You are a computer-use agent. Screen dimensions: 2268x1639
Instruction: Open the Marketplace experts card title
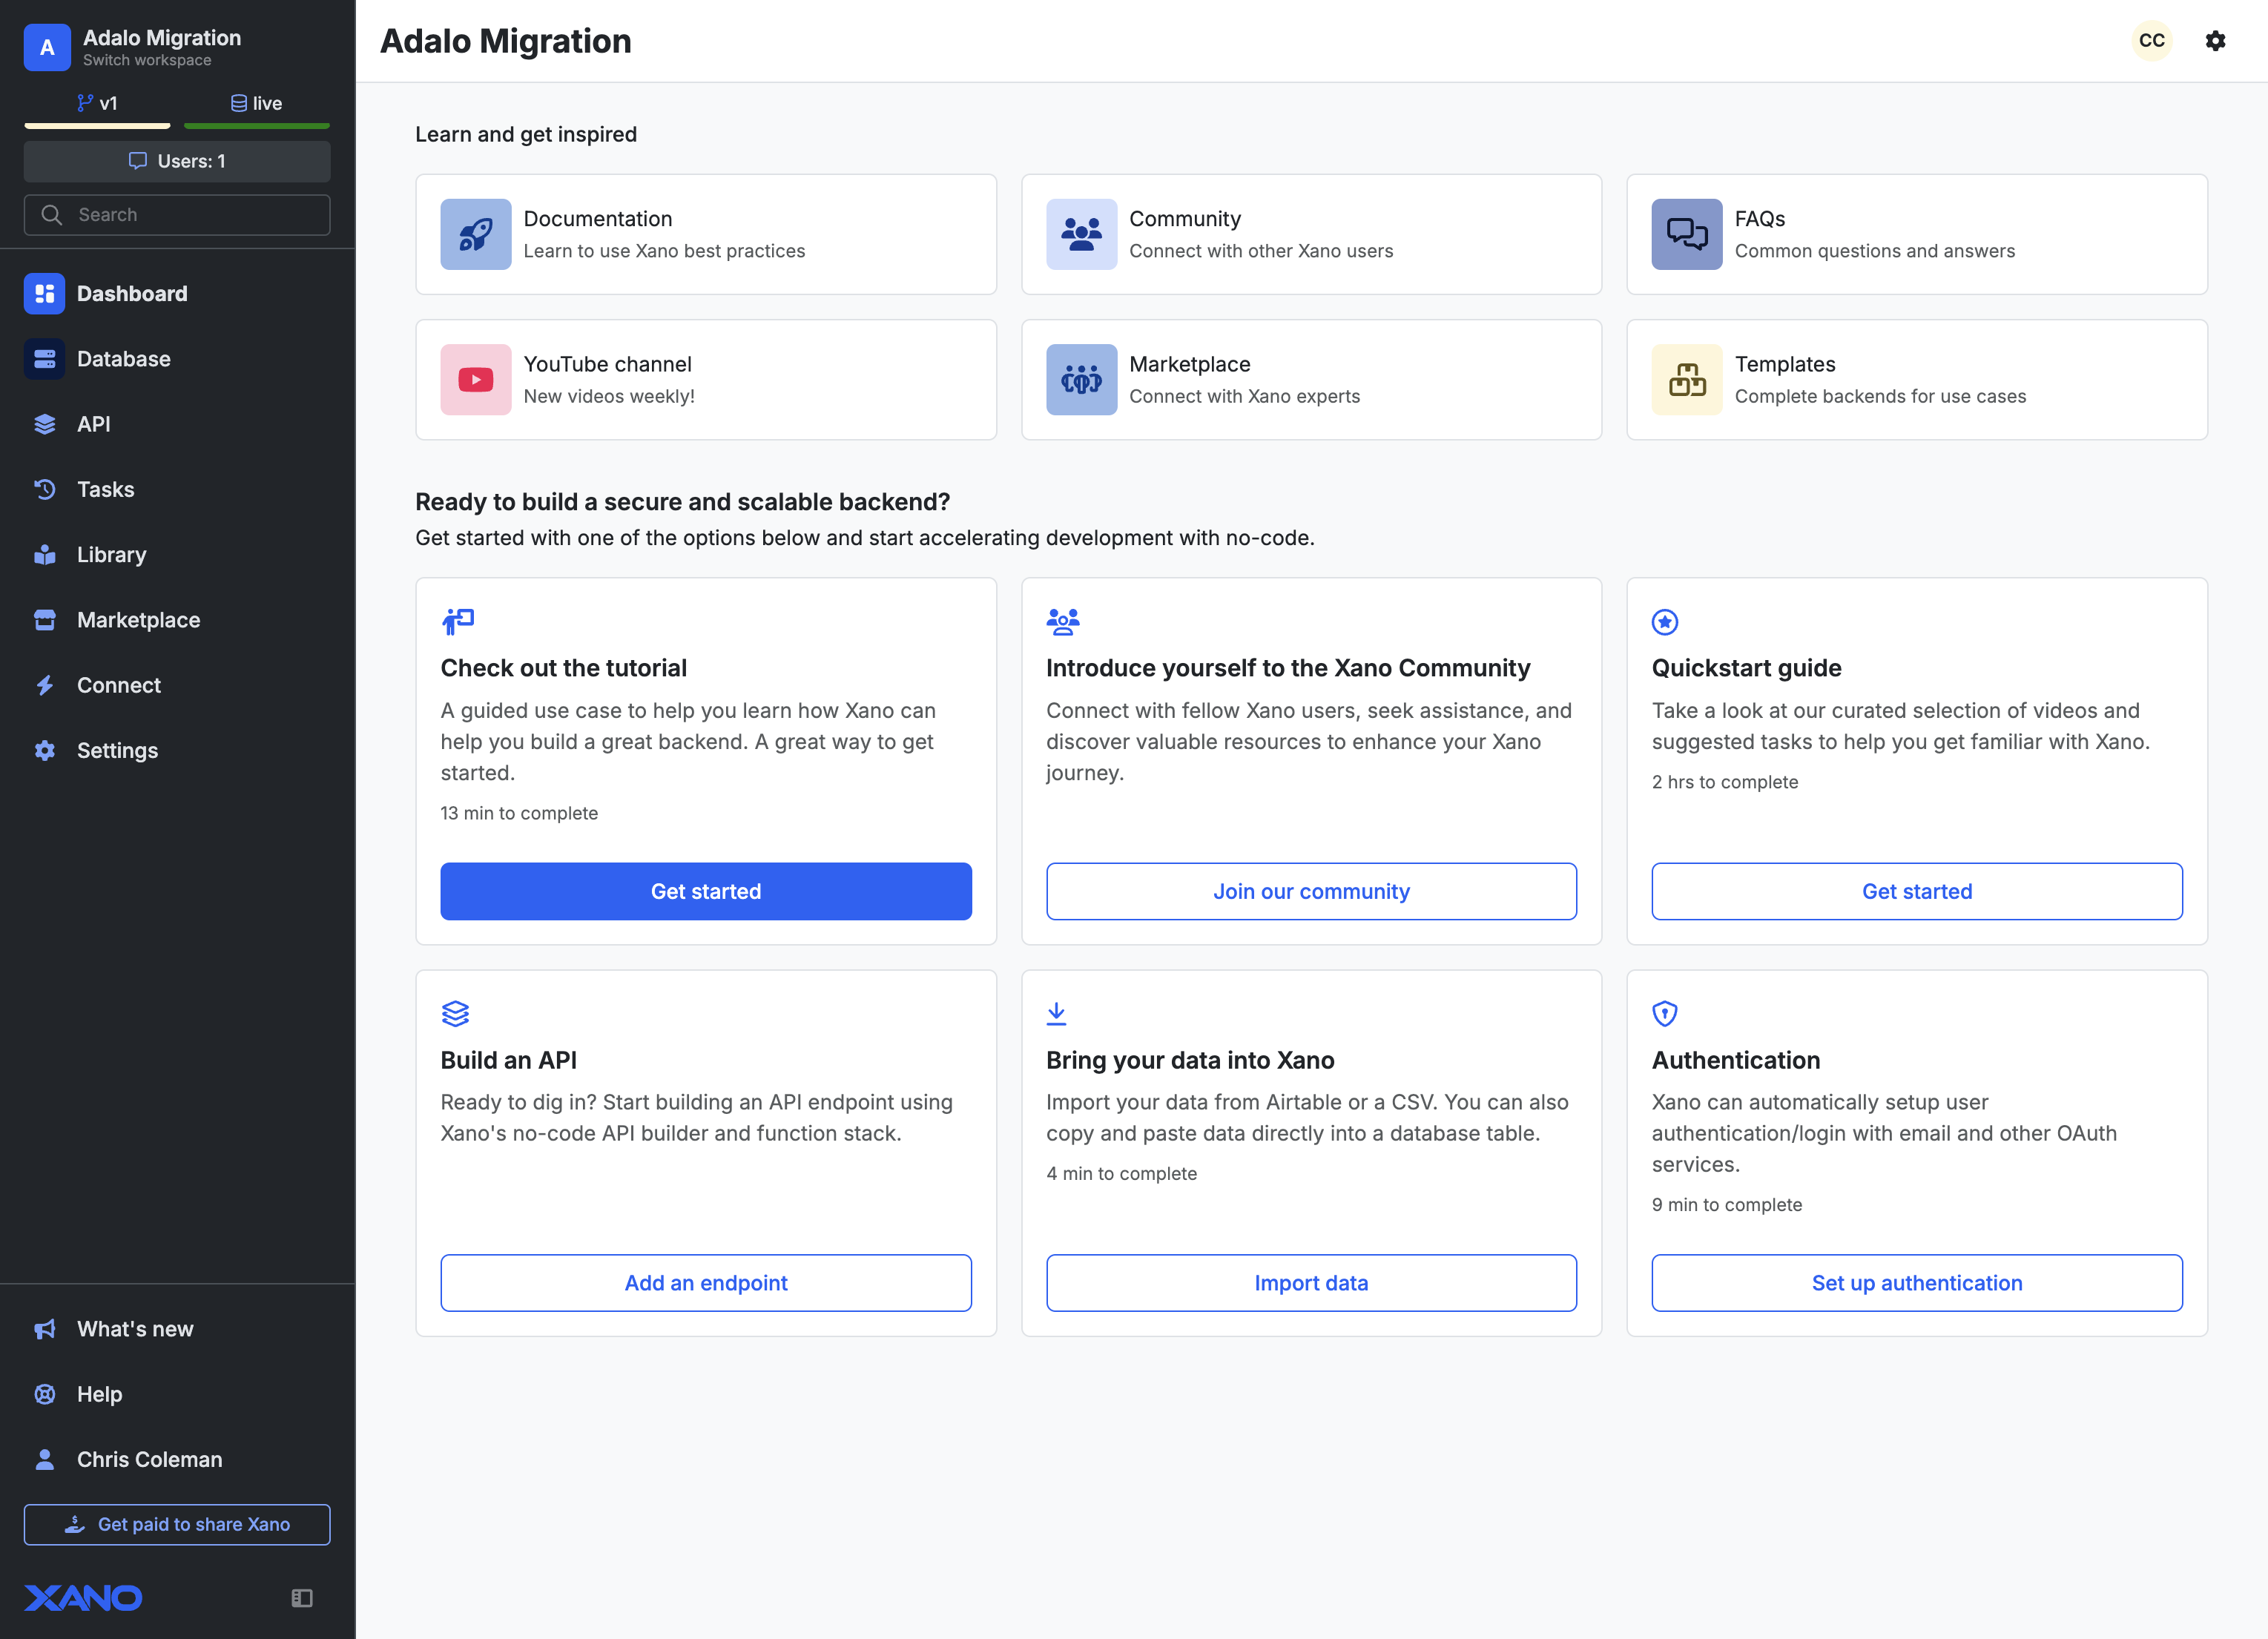tap(1190, 364)
